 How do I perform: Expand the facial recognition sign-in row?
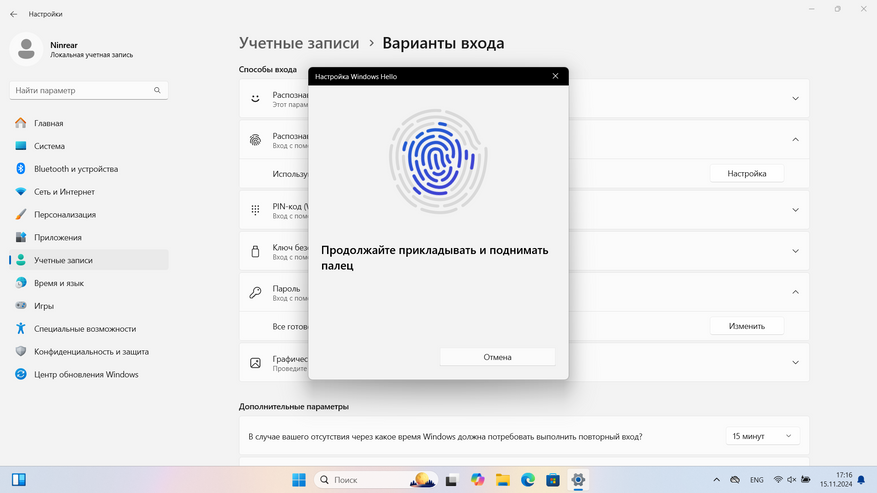pyautogui.click(x=795, y=98)
